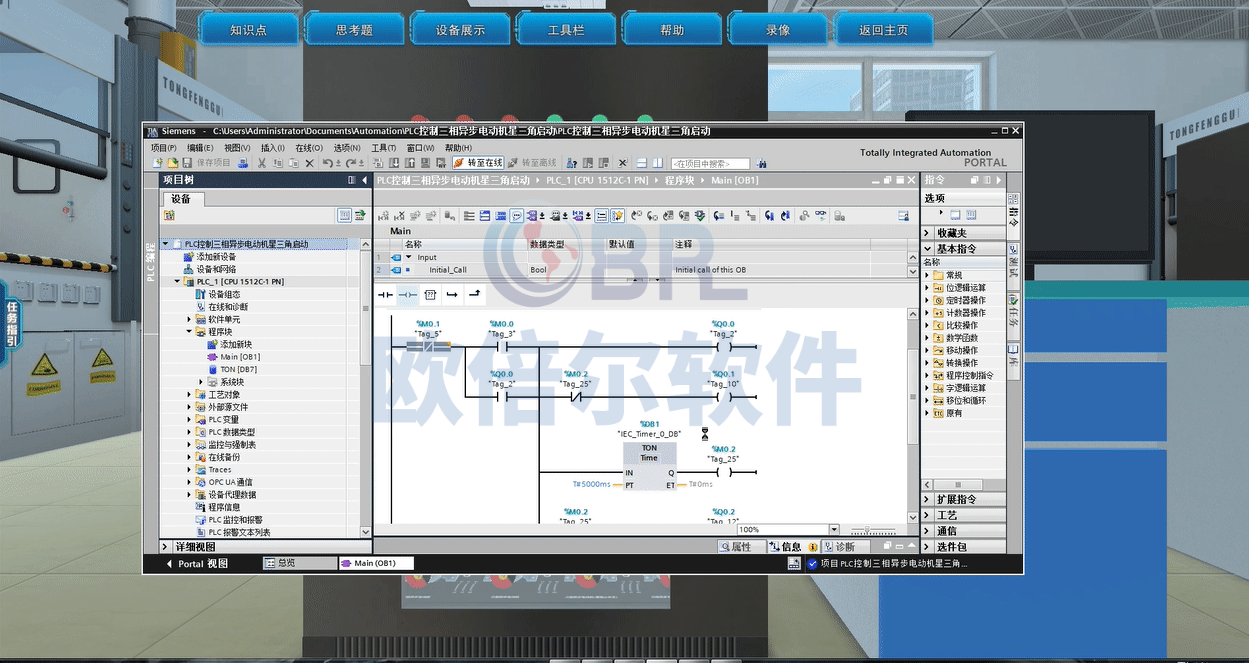Click the TON [DB7] data block icon
This screenshot has width=1249, height=663.
pyautogui.click(x=212, y=370)
